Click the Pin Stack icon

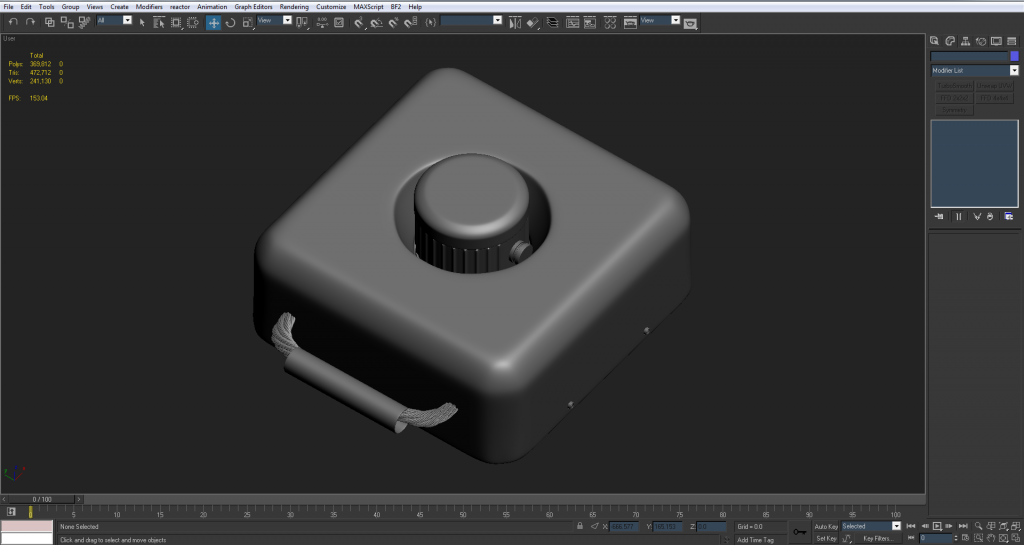point(939,216)
